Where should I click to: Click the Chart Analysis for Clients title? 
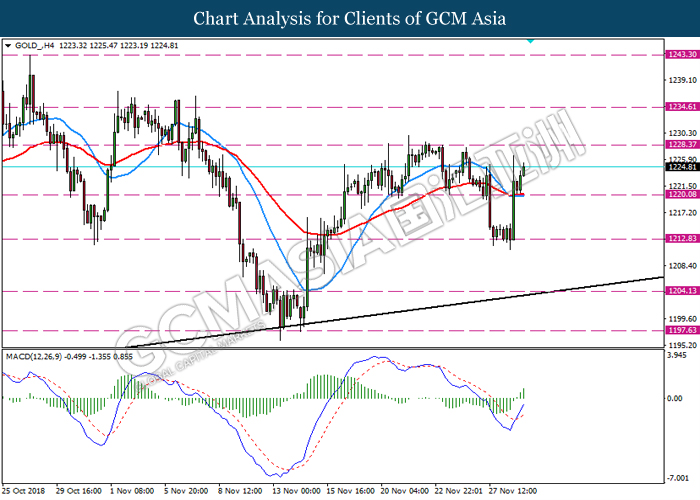[x=350, y=19]
